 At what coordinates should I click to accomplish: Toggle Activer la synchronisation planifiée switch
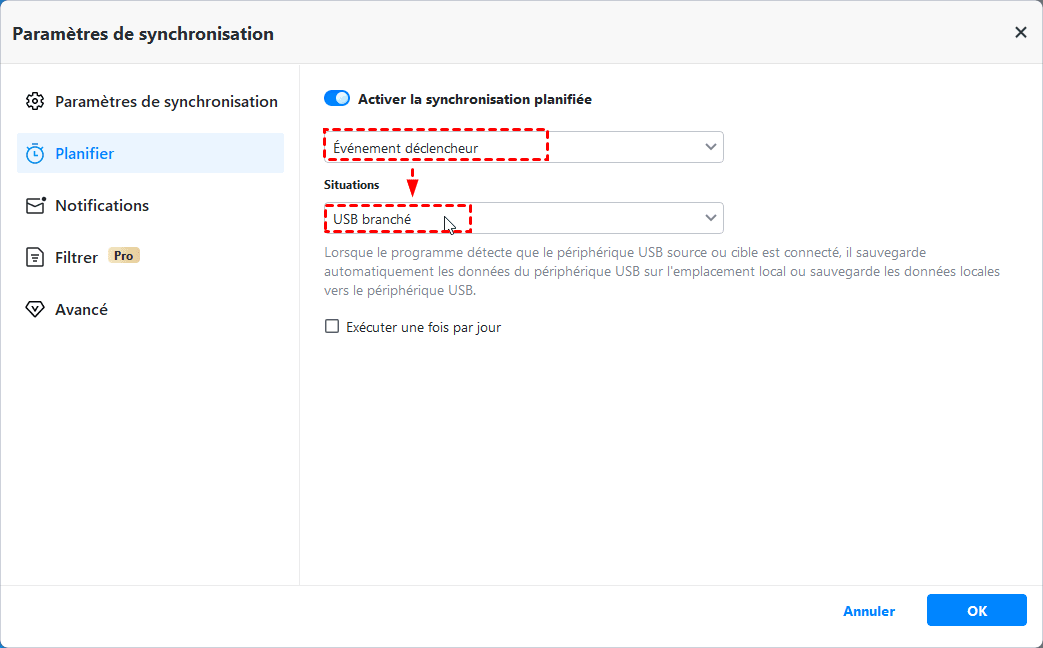click(337, 99)
